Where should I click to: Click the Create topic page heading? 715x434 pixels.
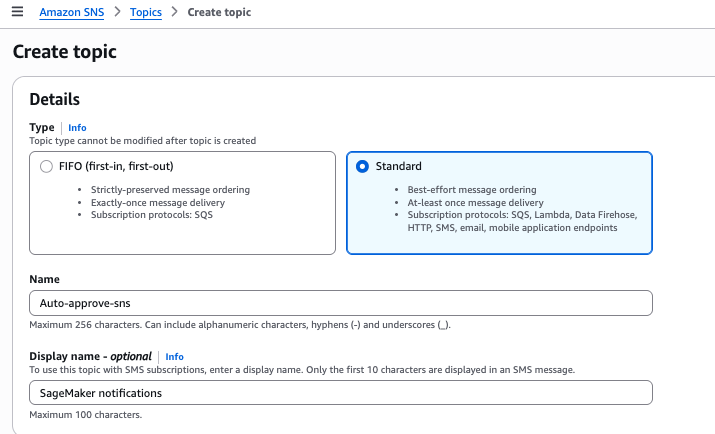pos(64,51)
